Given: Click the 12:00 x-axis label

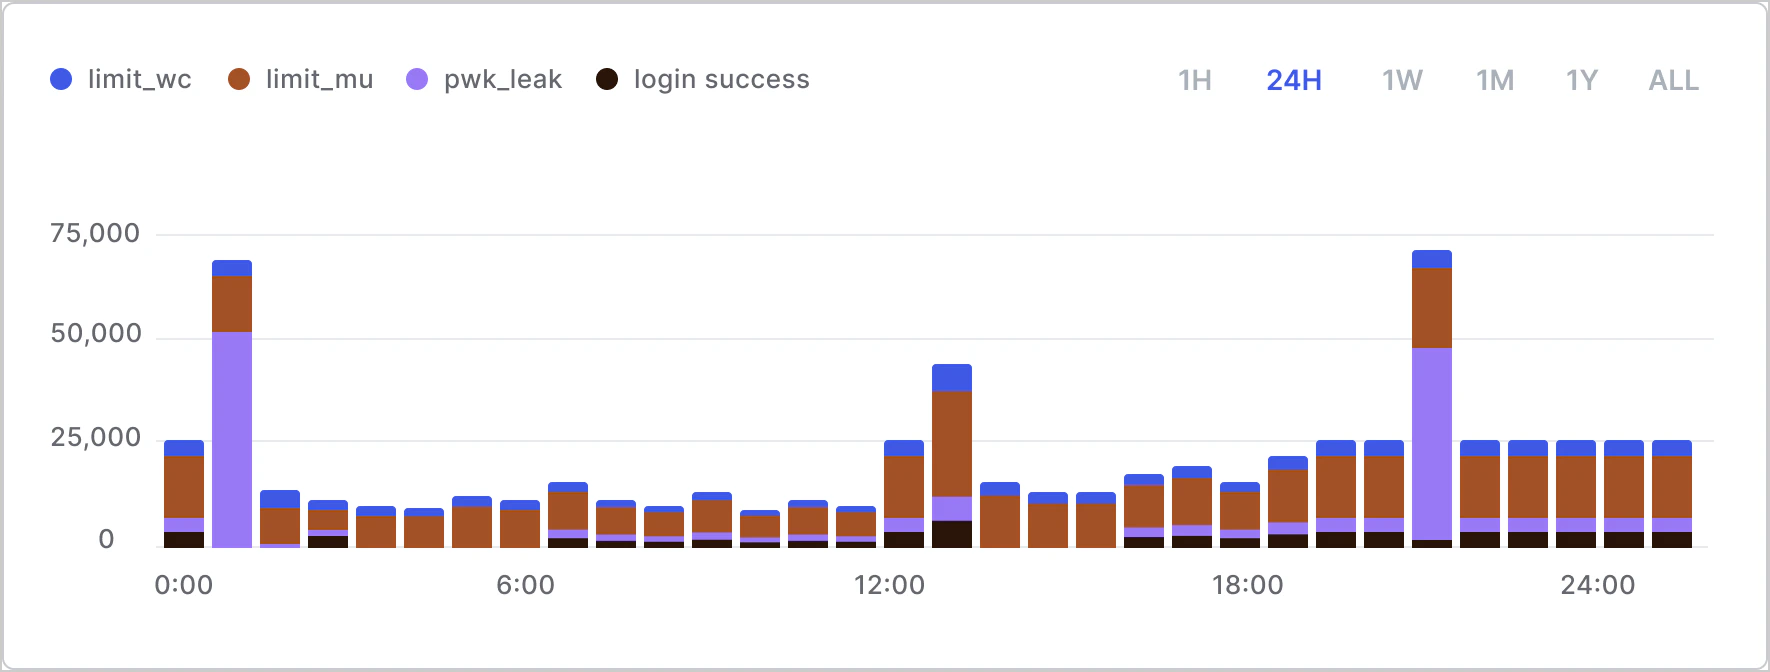Looking at the screenshot, I should click(x=889, y=585).
